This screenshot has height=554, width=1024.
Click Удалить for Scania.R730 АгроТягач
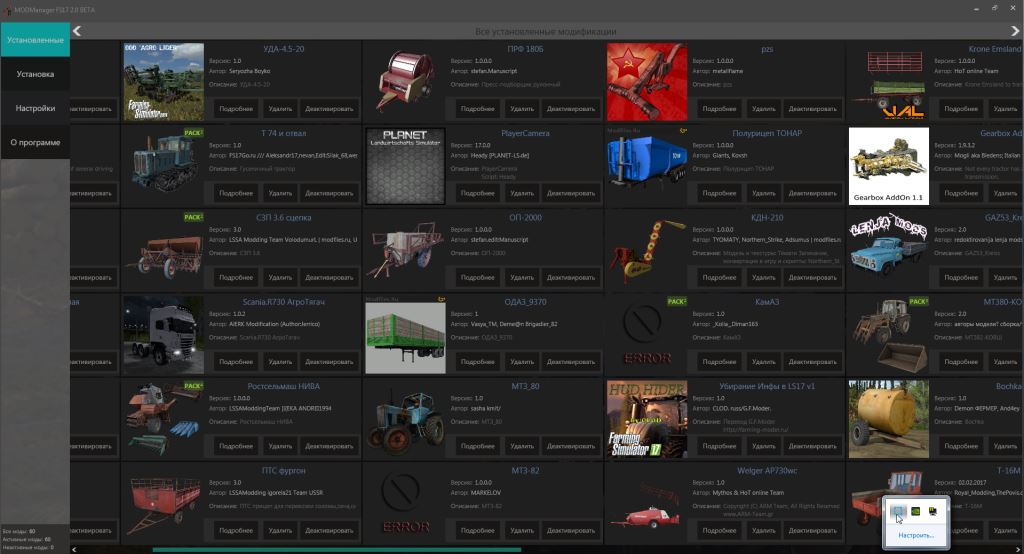(280, 361)
